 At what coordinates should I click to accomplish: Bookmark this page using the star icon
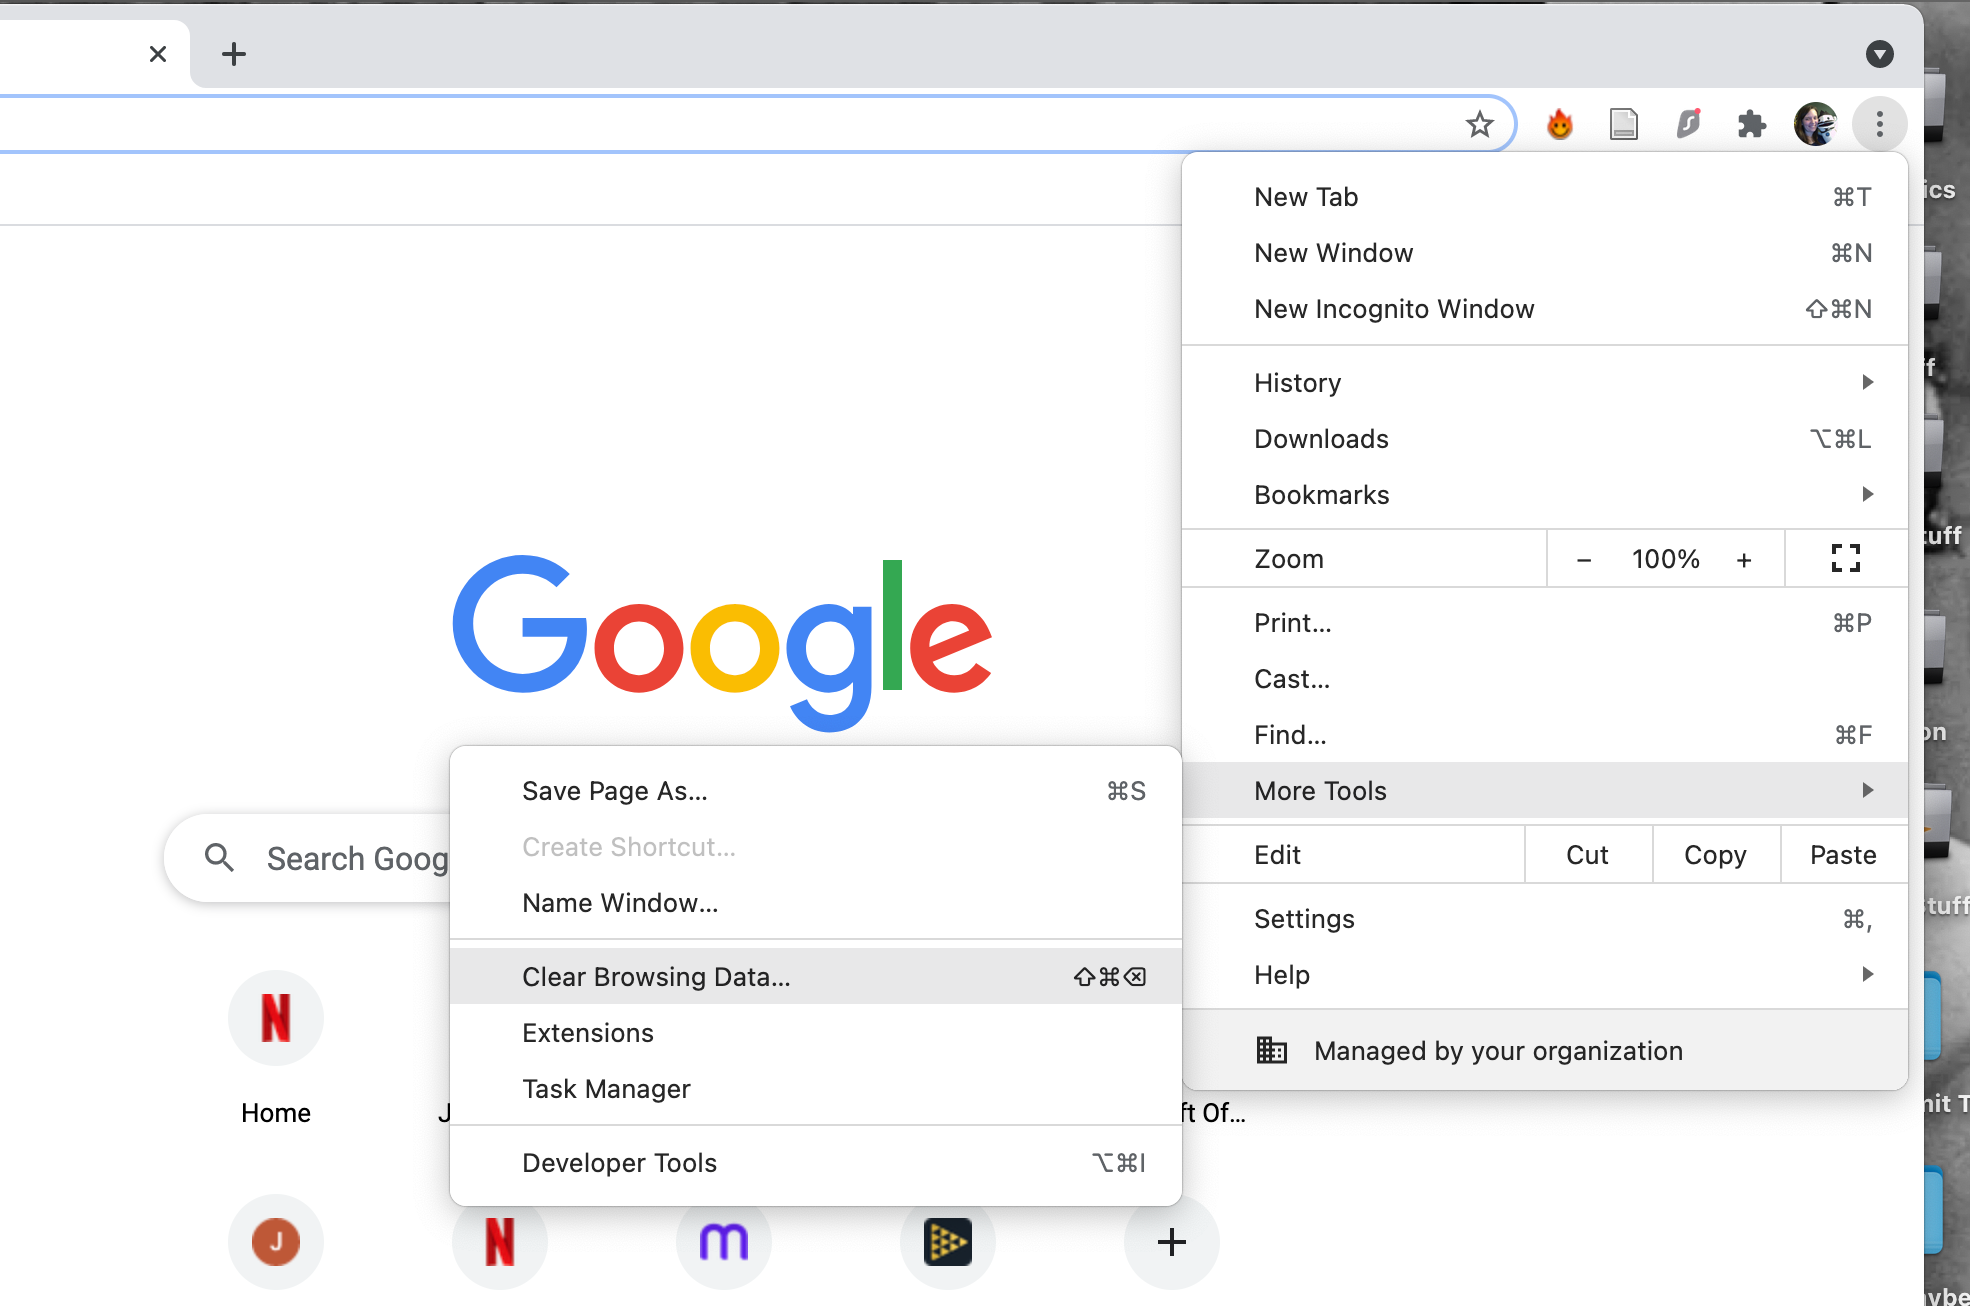[x=1478, y=123]
